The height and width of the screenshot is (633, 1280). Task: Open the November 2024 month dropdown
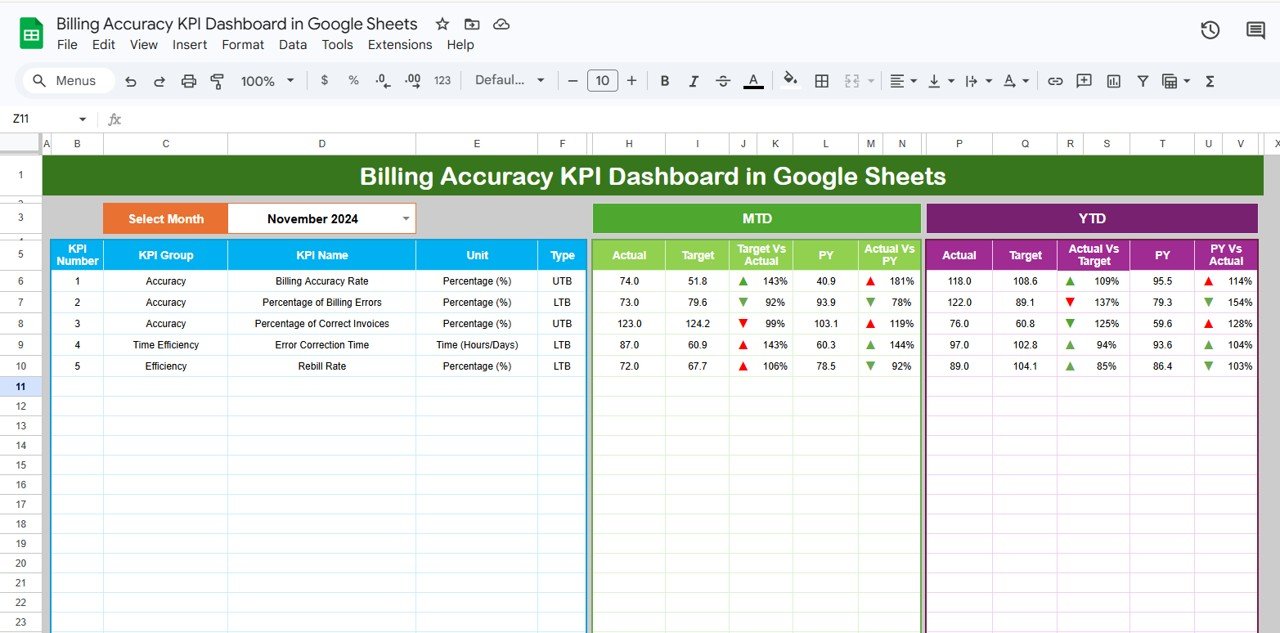coord(404,217)
